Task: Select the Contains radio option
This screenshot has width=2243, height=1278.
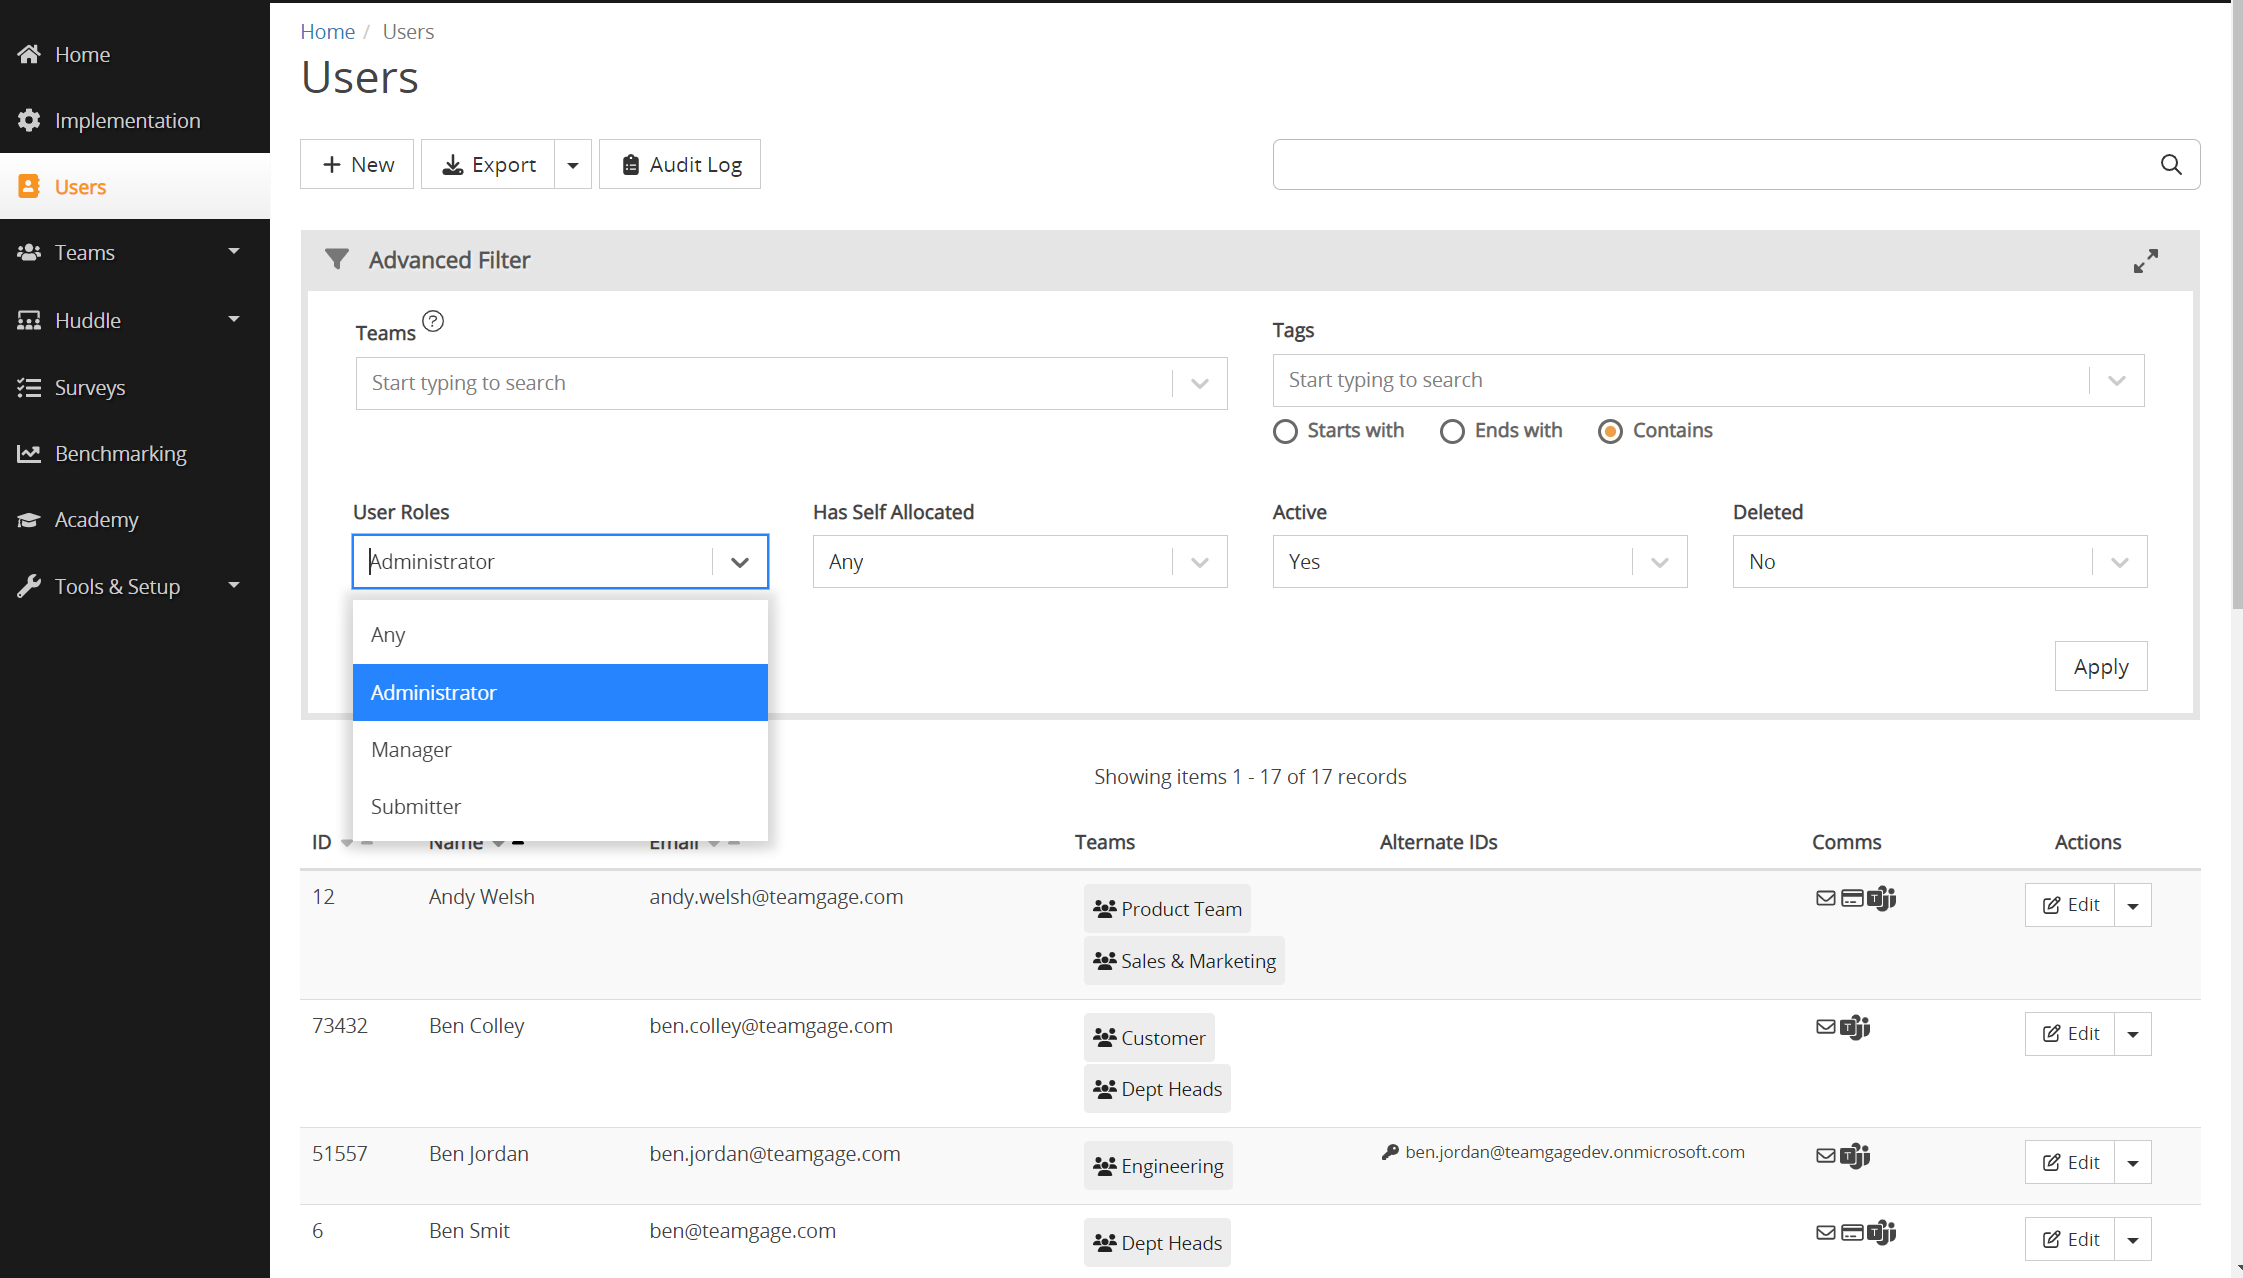Action: coord(1610,431)
